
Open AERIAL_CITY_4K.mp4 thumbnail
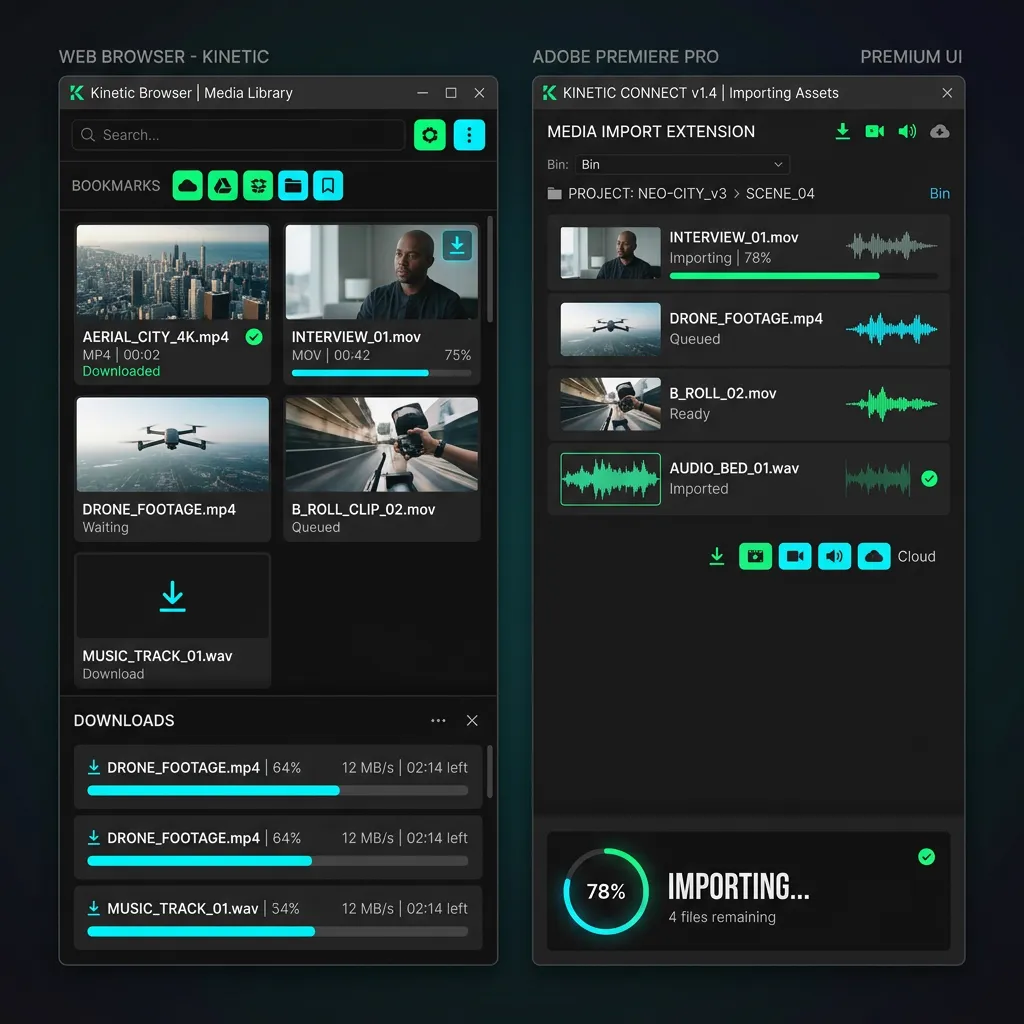tap(172, 272)
